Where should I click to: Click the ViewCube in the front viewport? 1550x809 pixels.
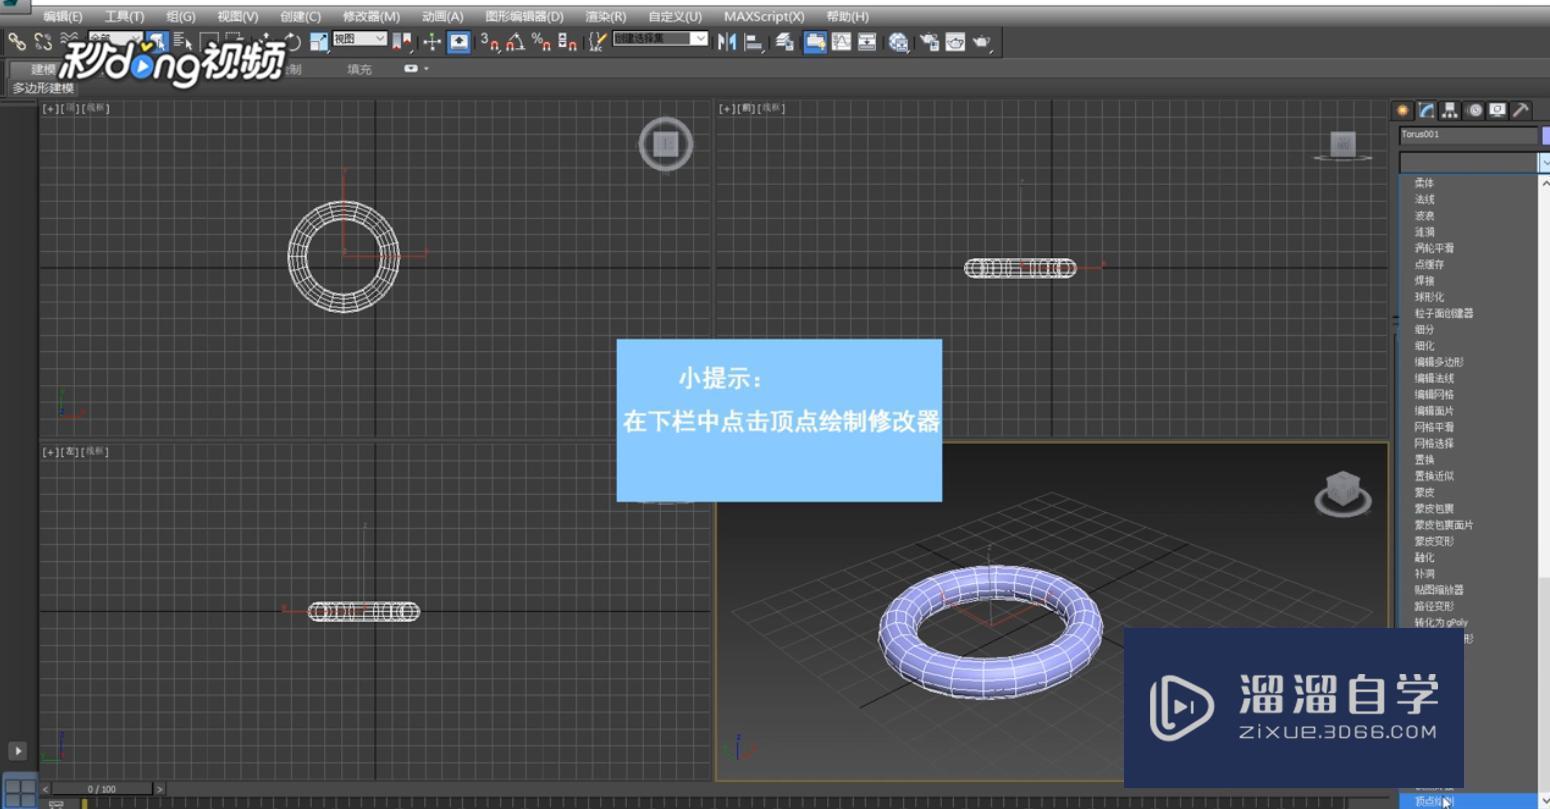1342,145
